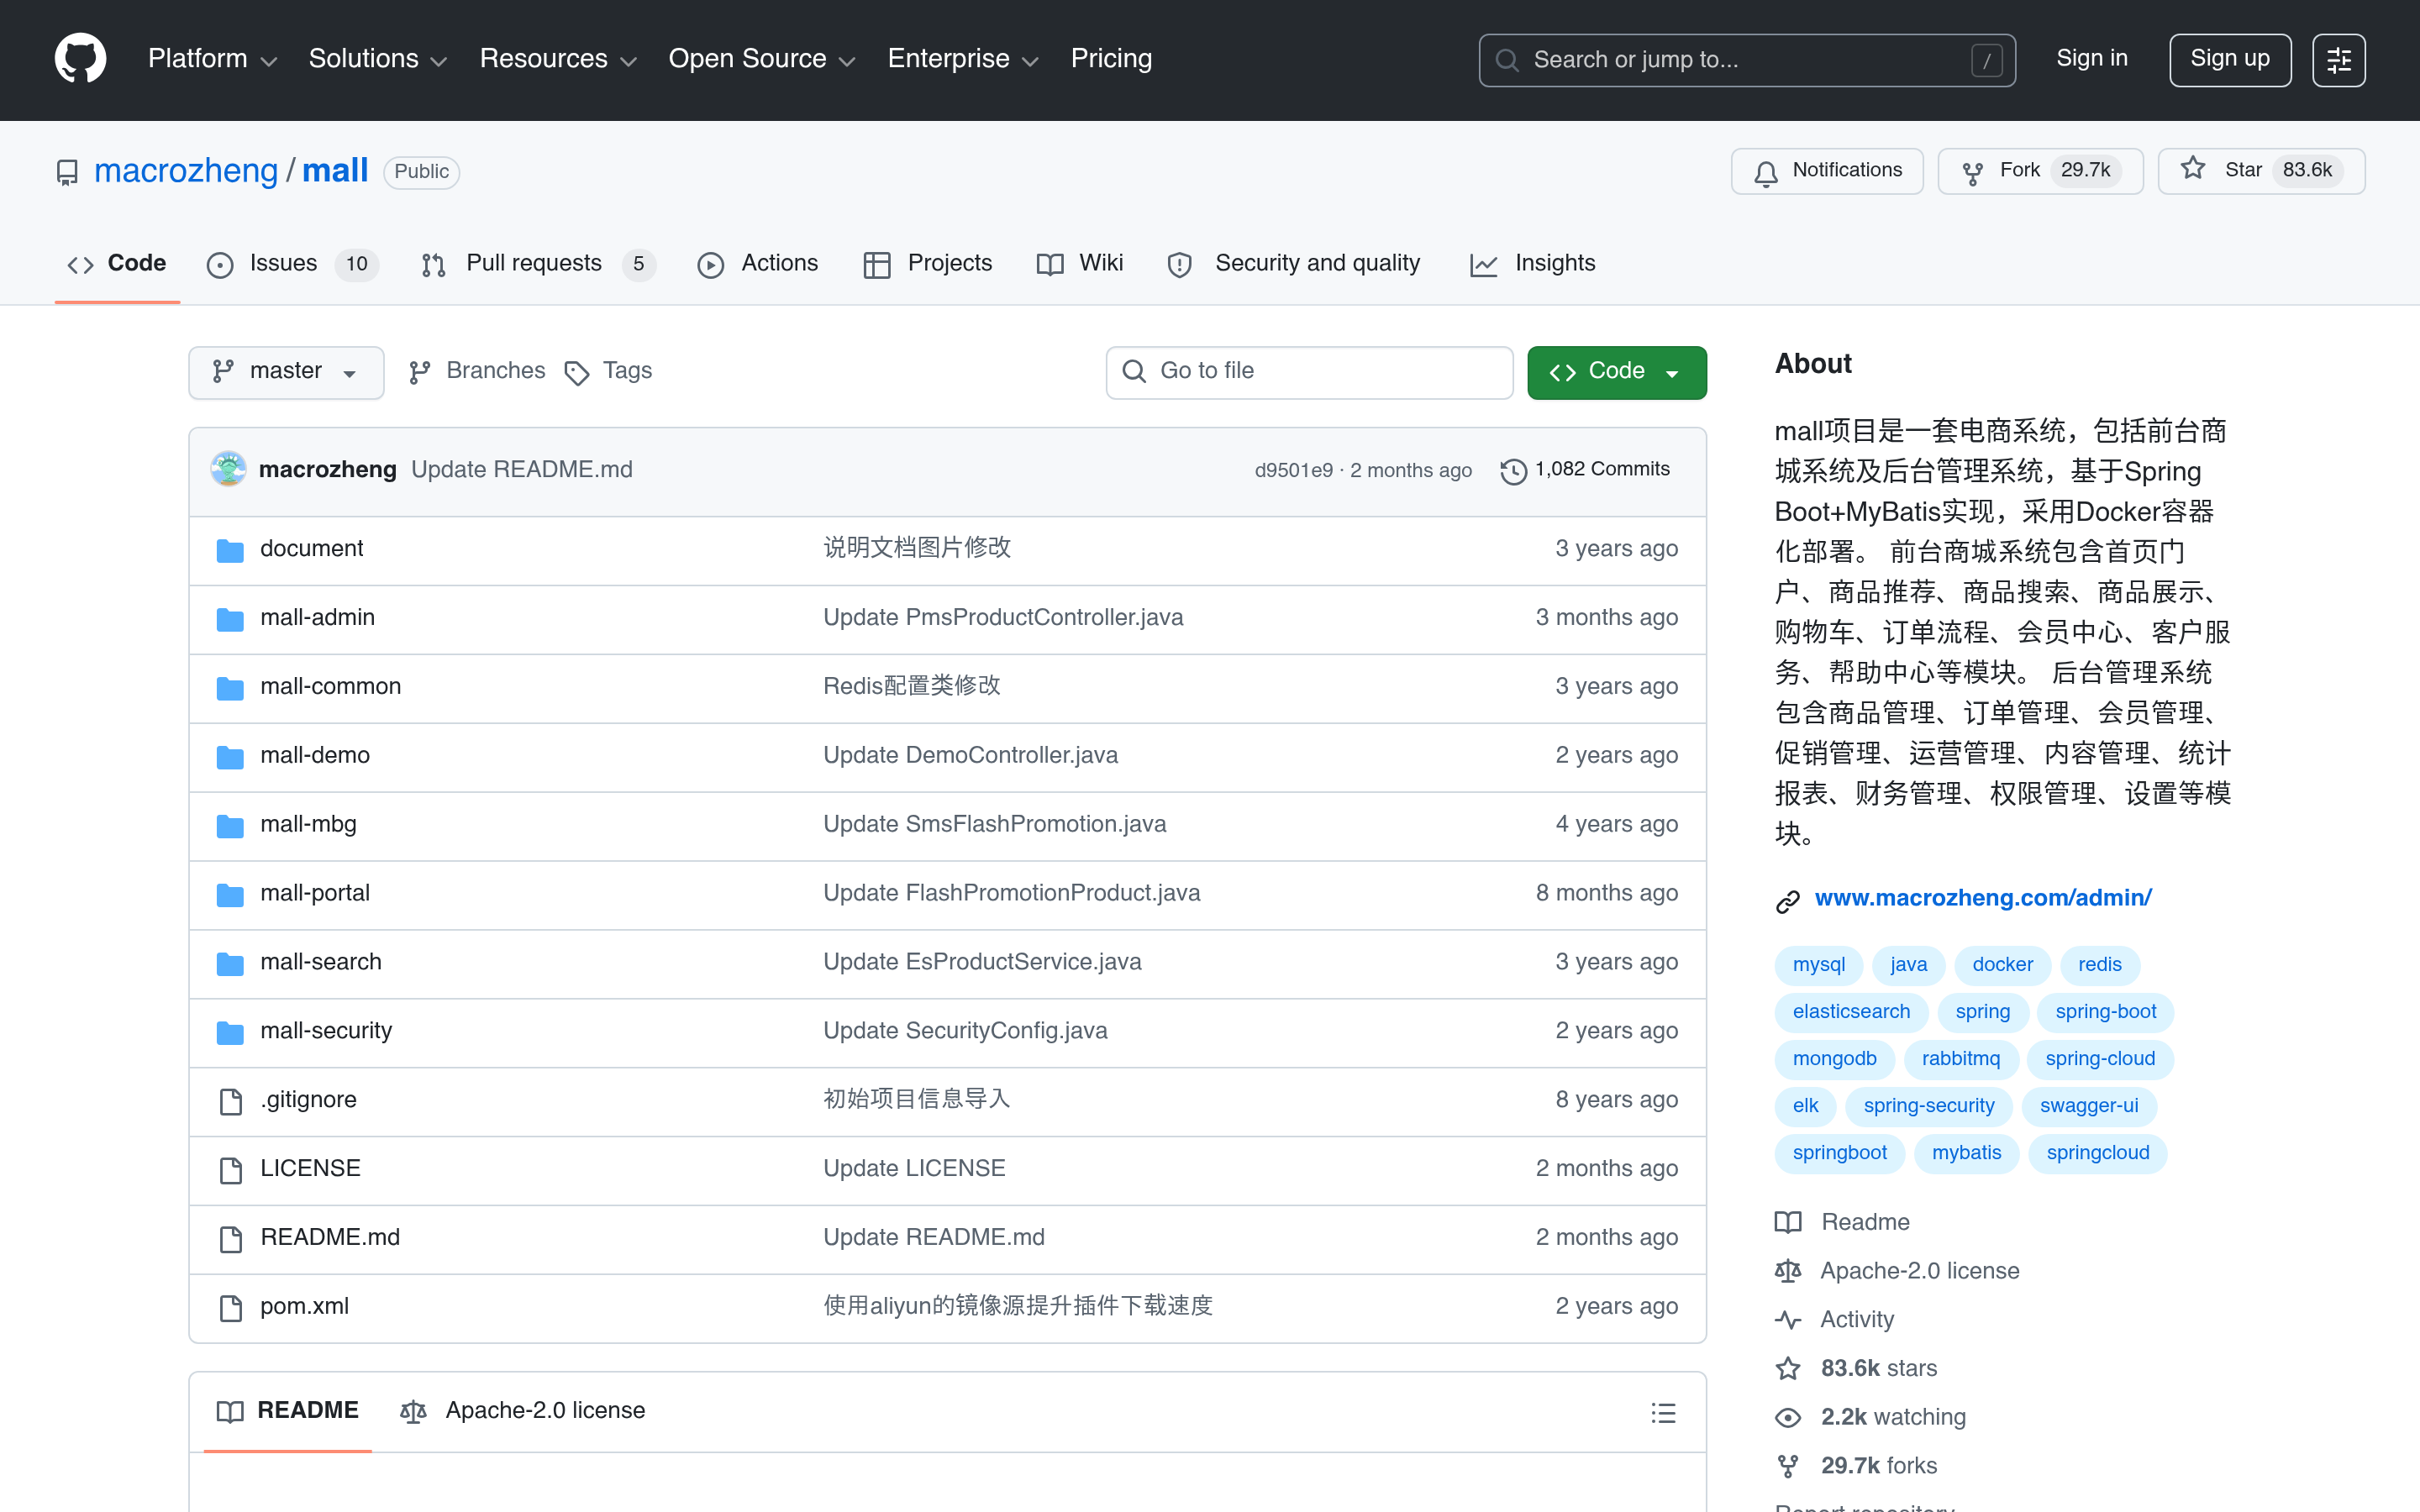This screenshot has height=1512, width=2420.
Task: Click the repository icon beside macrozheng
Action: click(x=67, y=173)
